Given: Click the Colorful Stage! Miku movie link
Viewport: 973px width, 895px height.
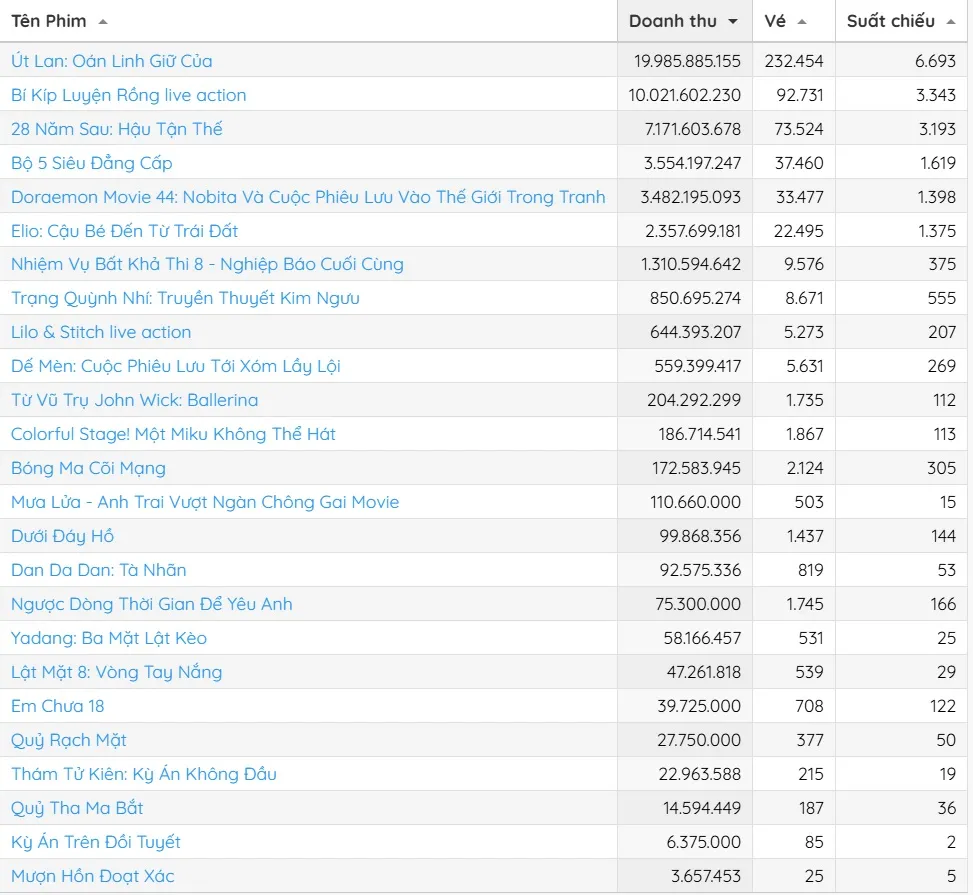Looking at the screenshot, I should pyautogui.click(x=173, y=434).
